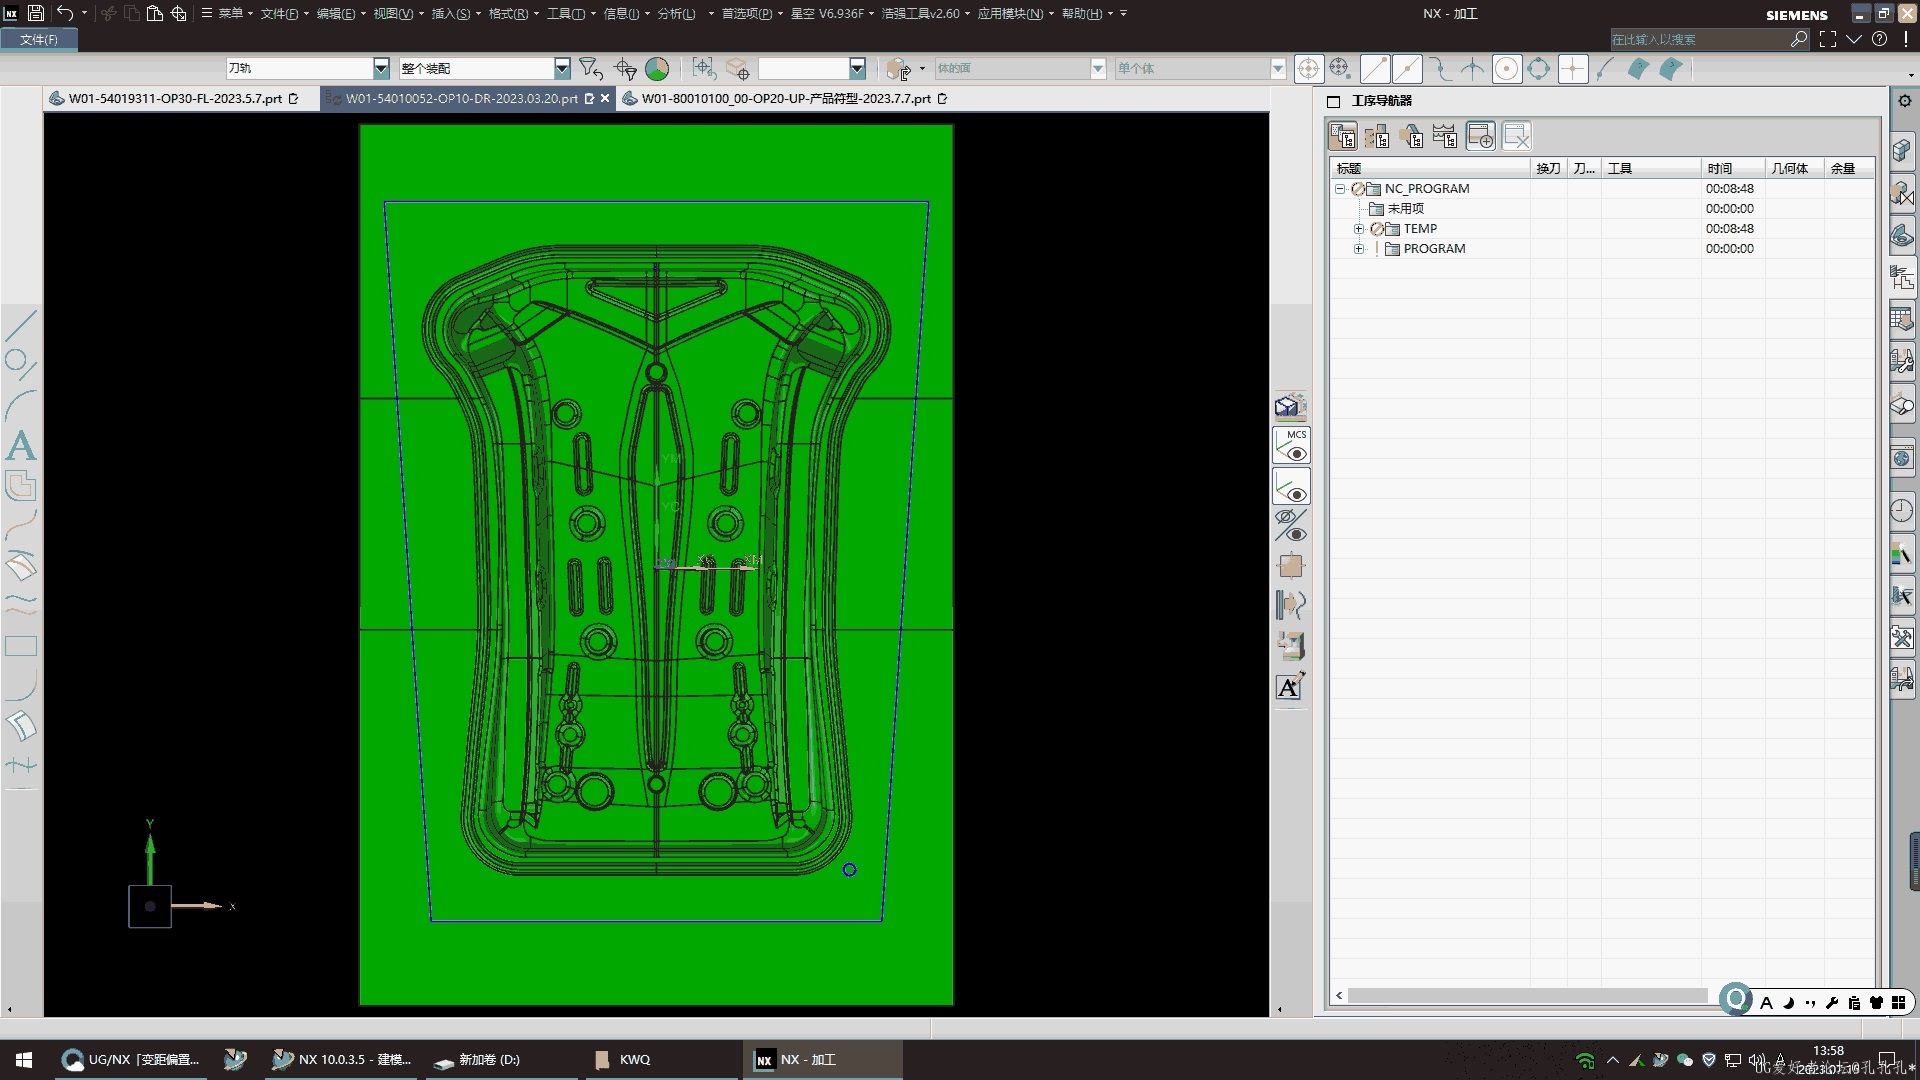Click the 工序导航器 panel header checkbox
The width and height of the screenshot is (1920, 1080).
coord(1333,101)
